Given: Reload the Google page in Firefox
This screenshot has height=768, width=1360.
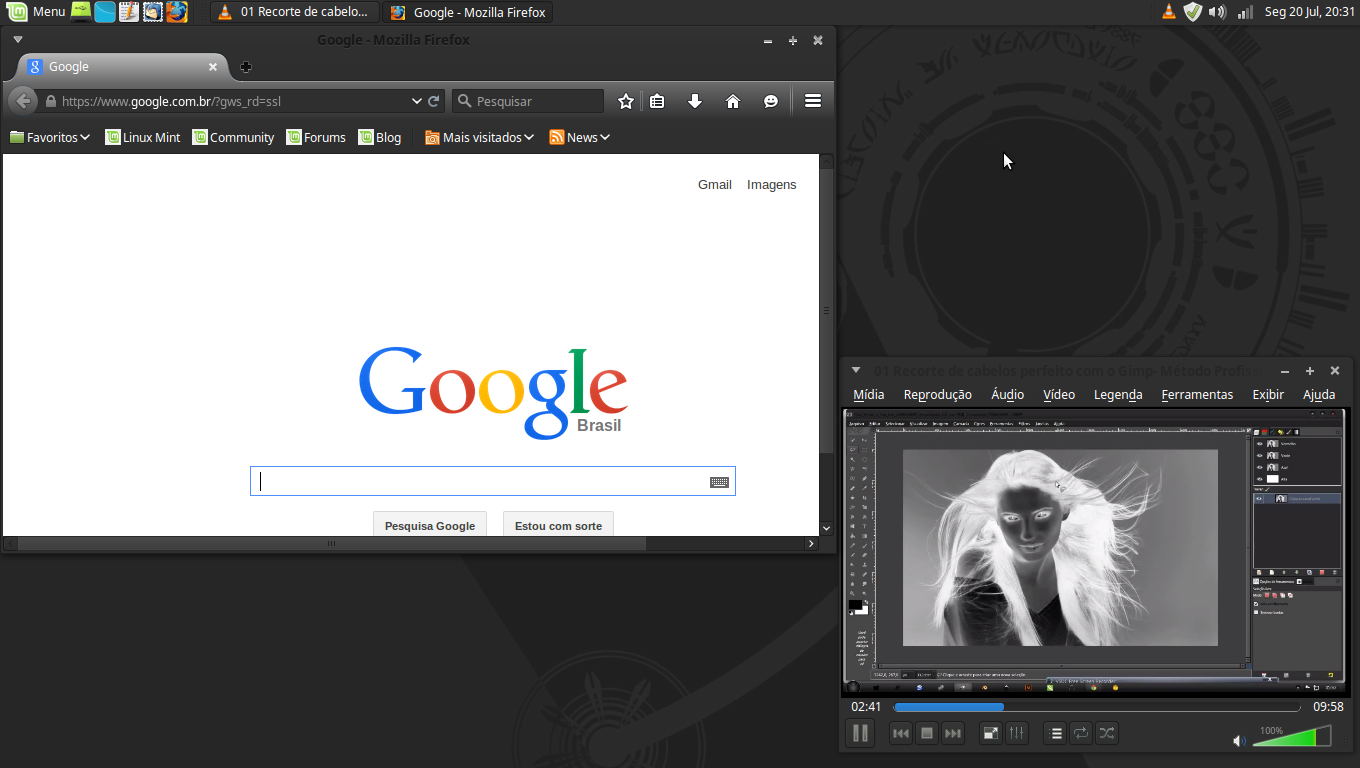Looking at the screenshot, I should [434, 101].
